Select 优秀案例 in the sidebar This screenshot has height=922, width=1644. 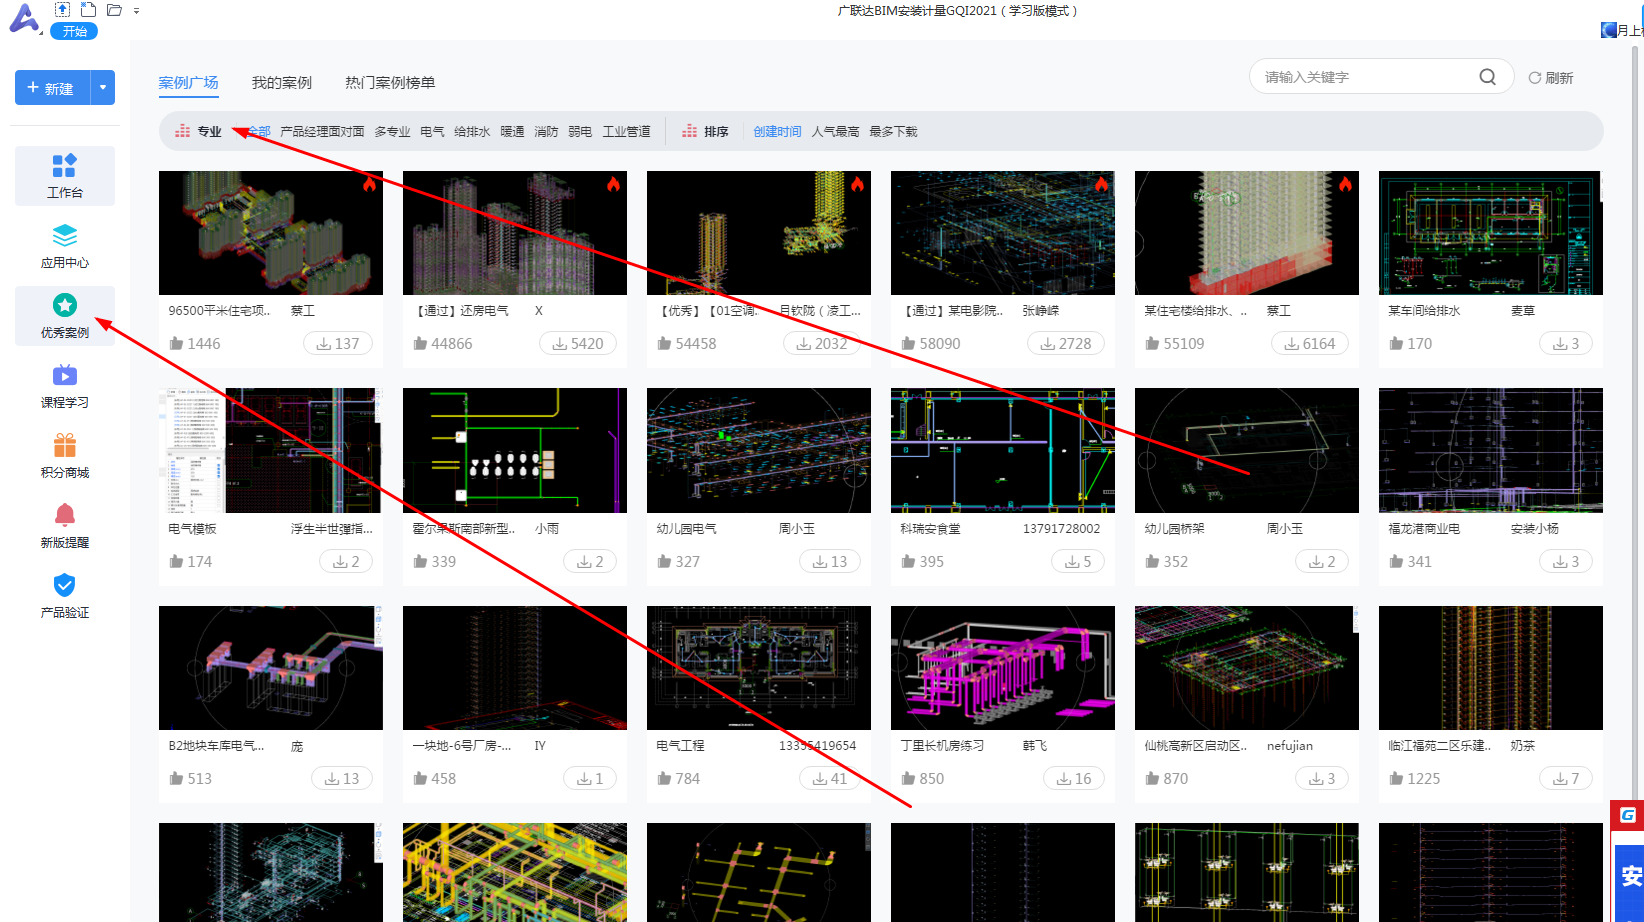(x=65, y=316)
